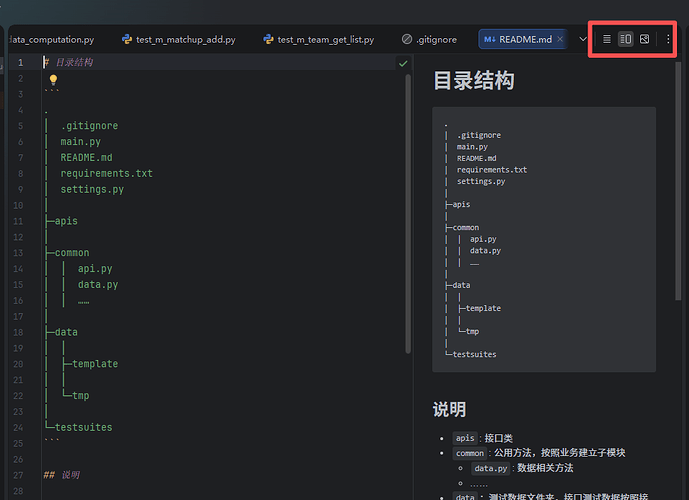Click the 目录结构 heading in the preview

pos(474,81)
